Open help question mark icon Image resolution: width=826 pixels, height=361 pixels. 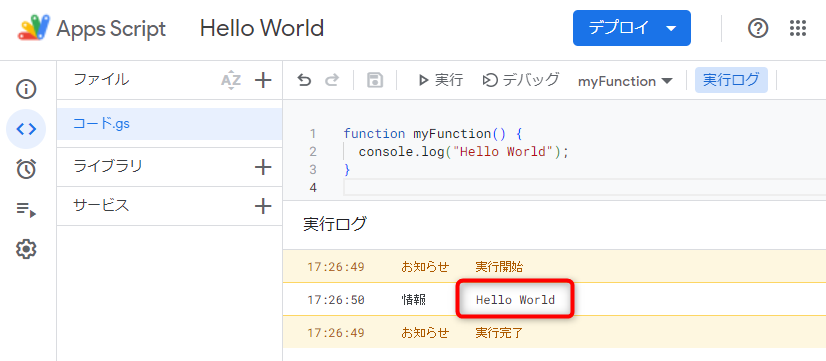[758, 28]
